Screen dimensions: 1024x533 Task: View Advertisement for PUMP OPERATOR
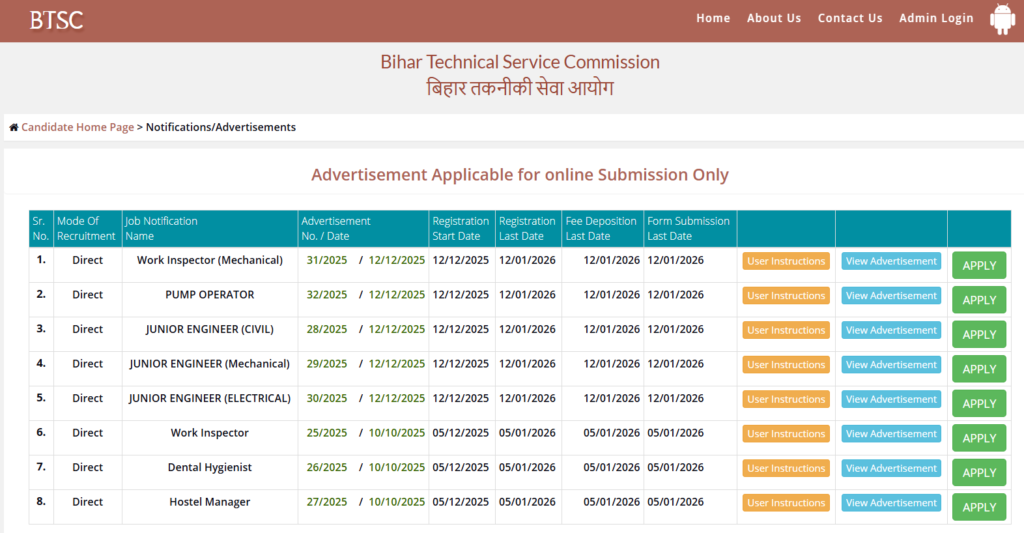[x=890, y=296]
